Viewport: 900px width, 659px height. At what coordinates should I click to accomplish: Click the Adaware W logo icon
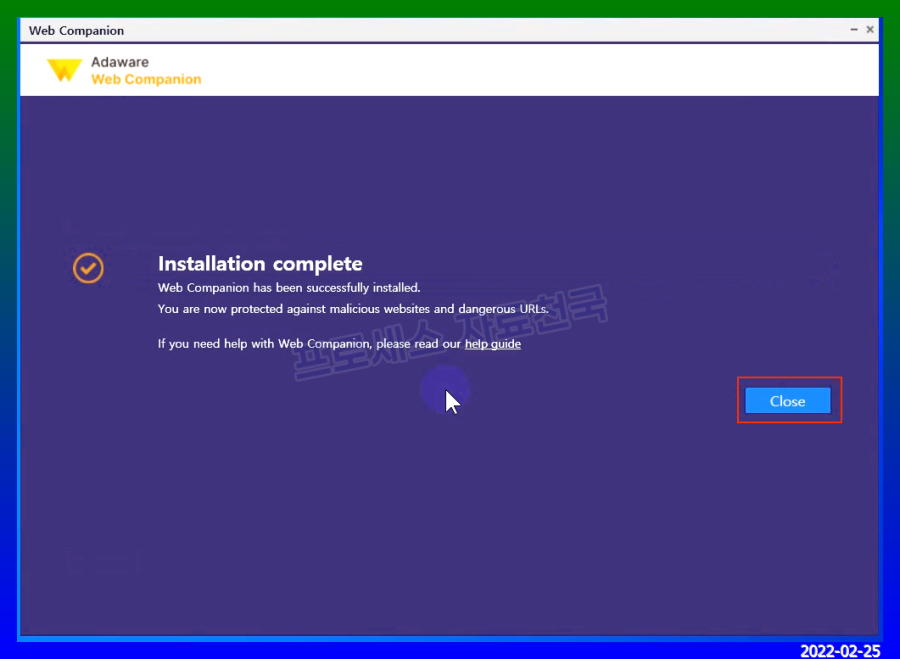click(x=65, y=70)
